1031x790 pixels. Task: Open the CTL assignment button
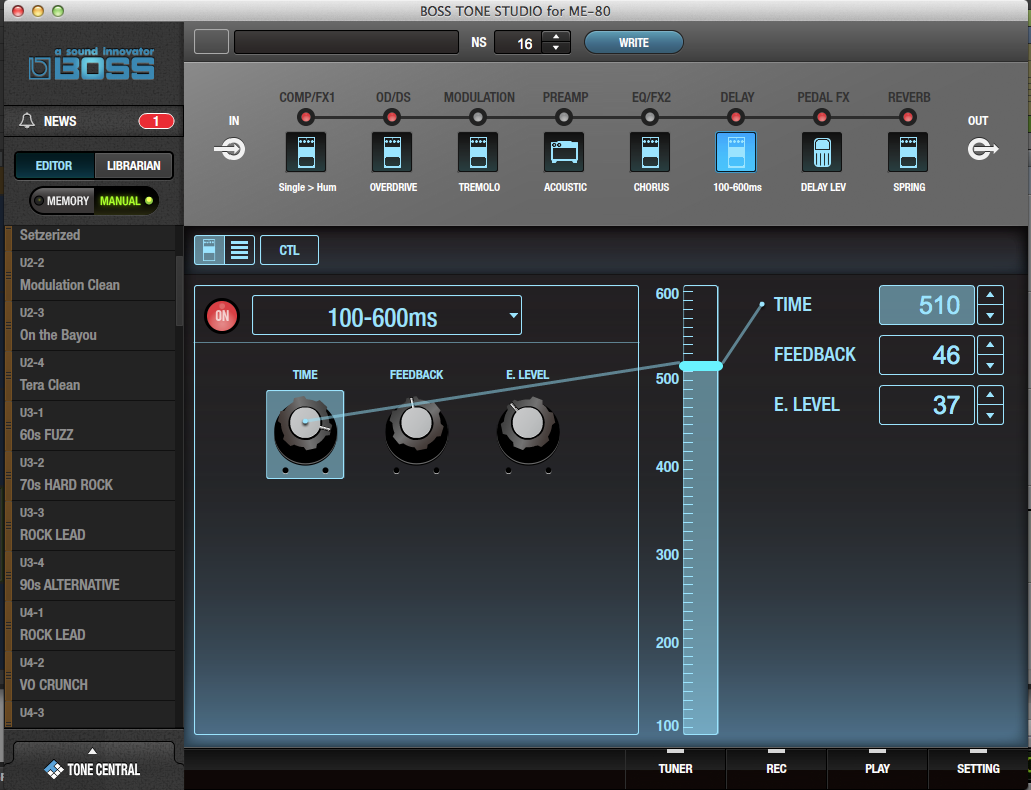pyautogui.click(x=289, y=250)
